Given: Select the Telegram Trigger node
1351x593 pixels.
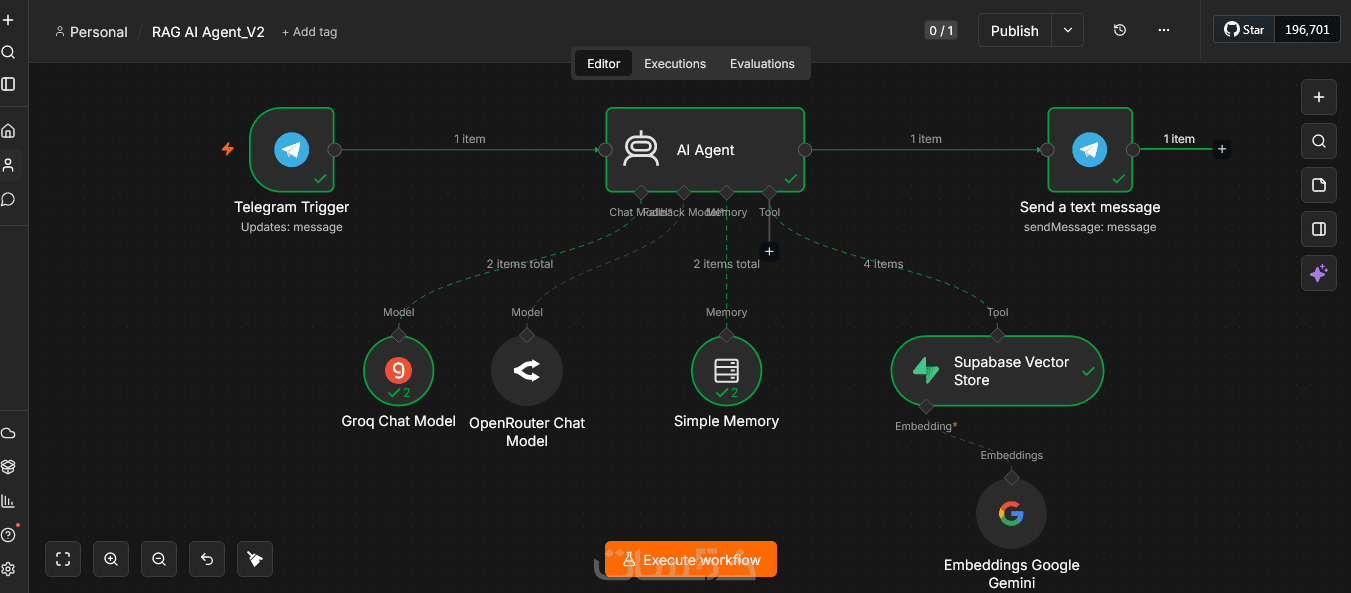Looking at the screenshot, I should coord(292,150).
